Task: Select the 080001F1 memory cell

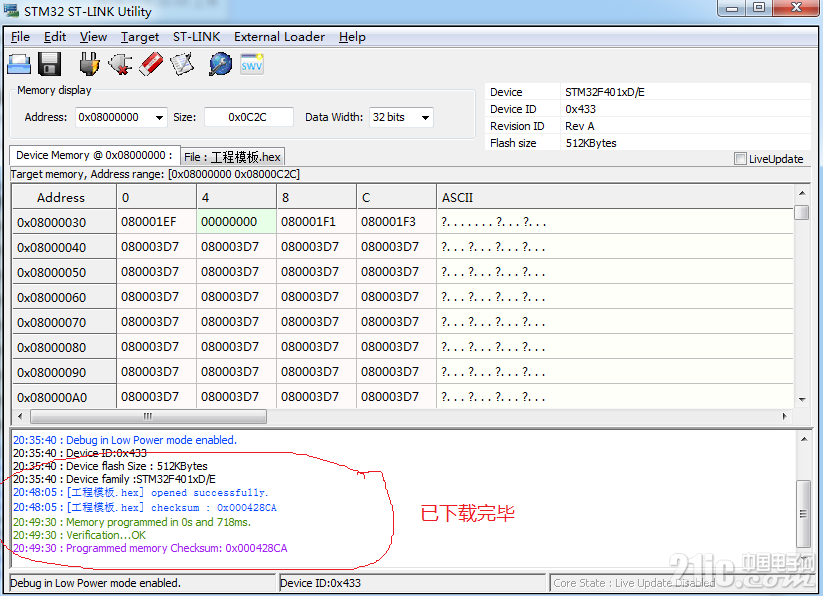Action: click(x=316, y=222)
